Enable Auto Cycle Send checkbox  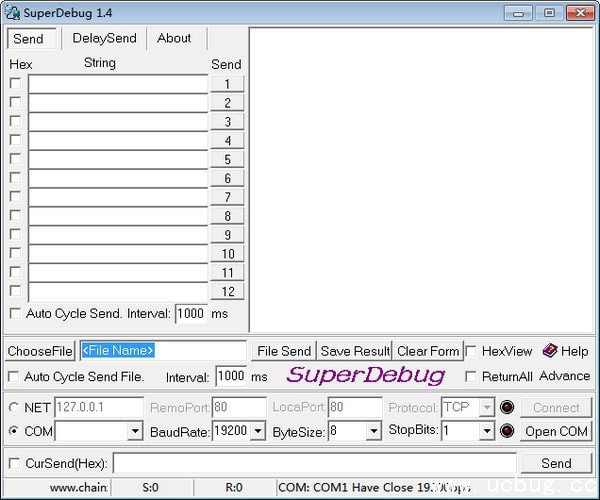tap(15, 314)
